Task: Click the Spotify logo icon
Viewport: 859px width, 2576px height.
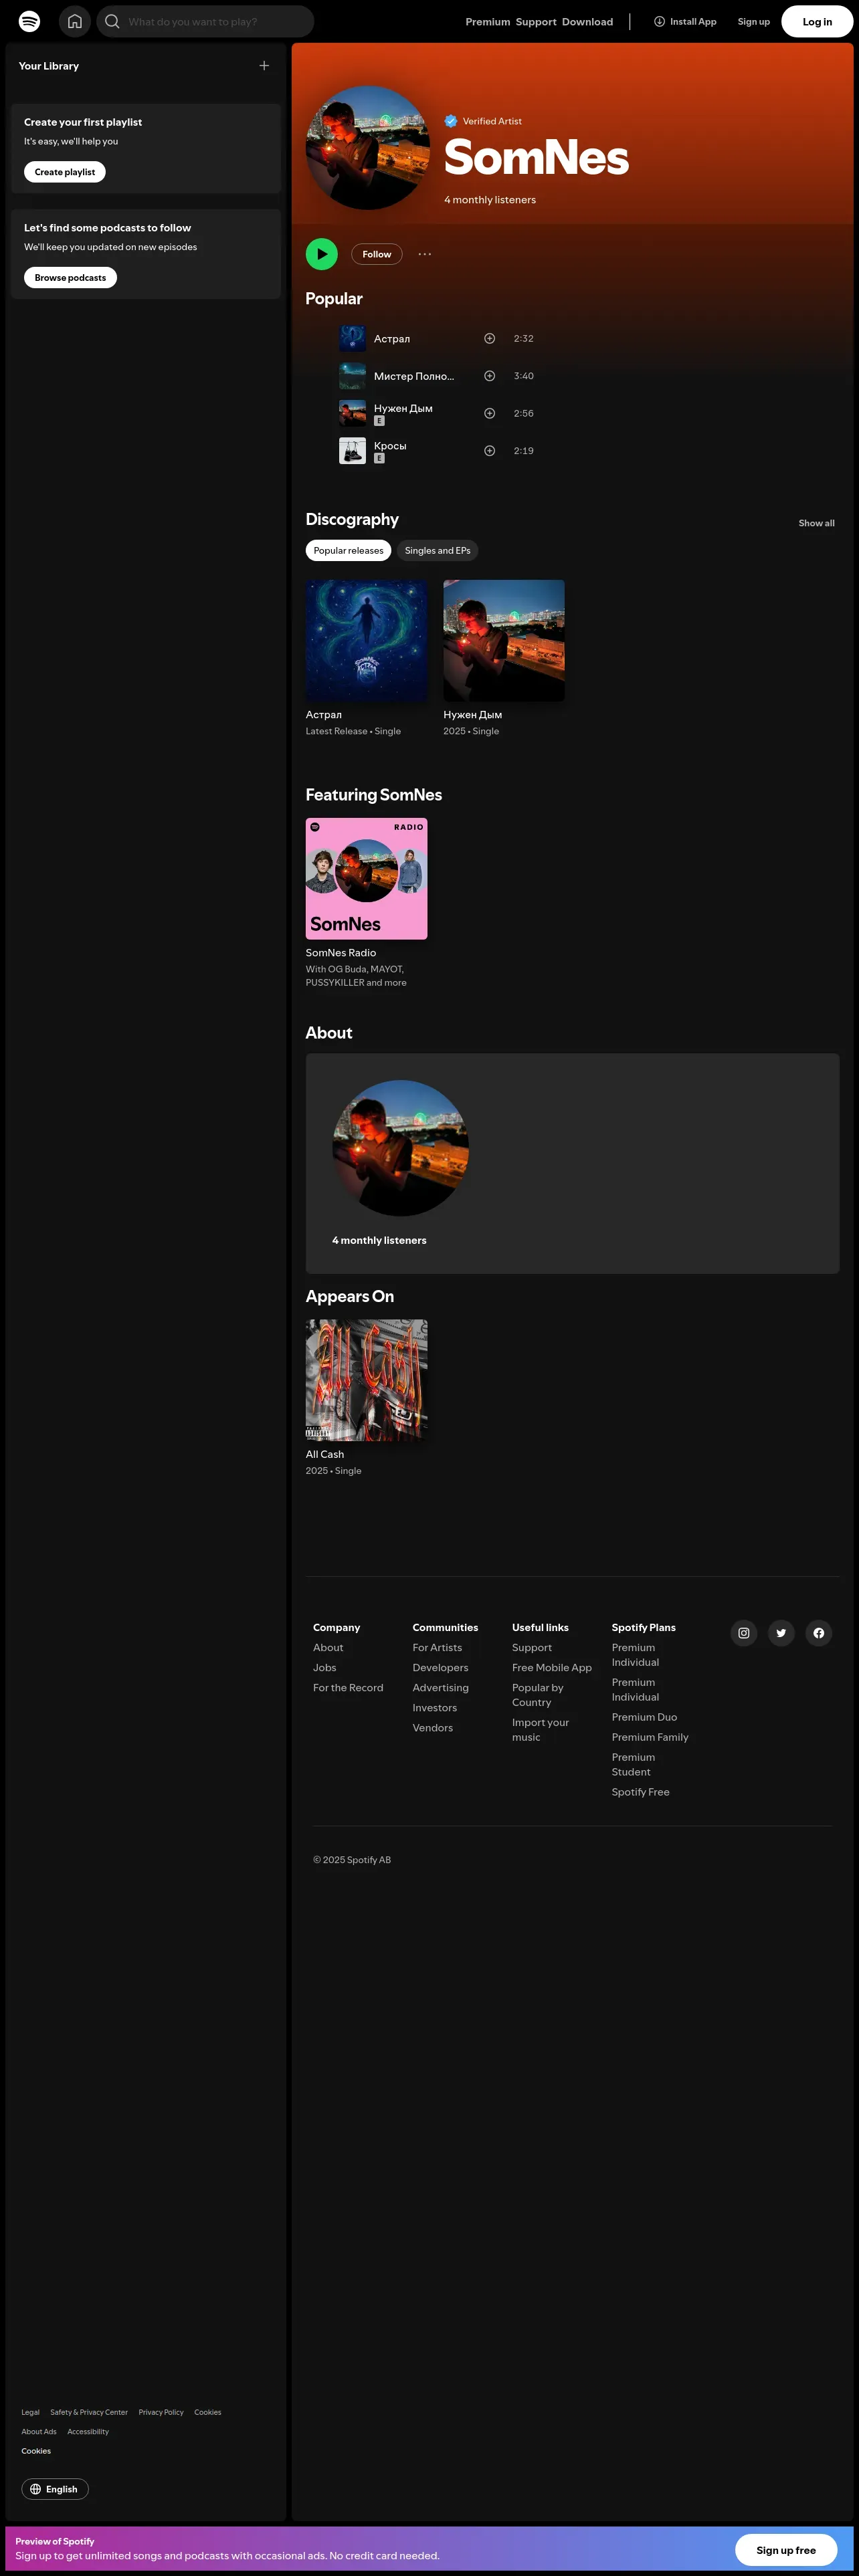Action: 30,21
